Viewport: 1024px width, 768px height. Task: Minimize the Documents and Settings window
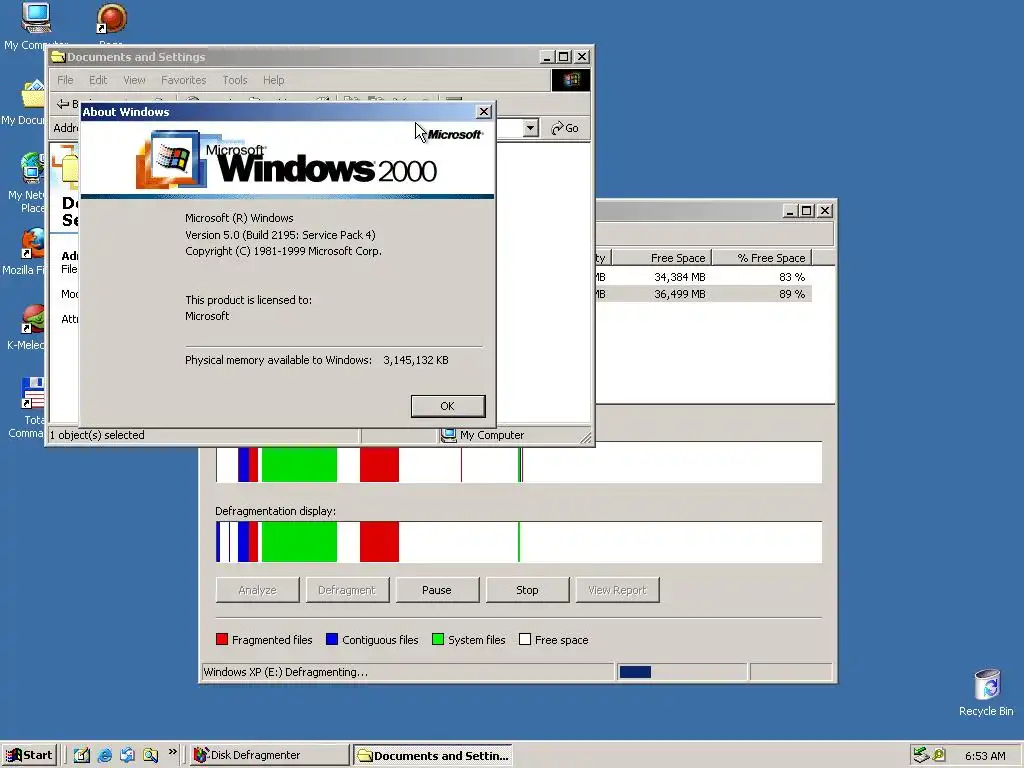547,57
